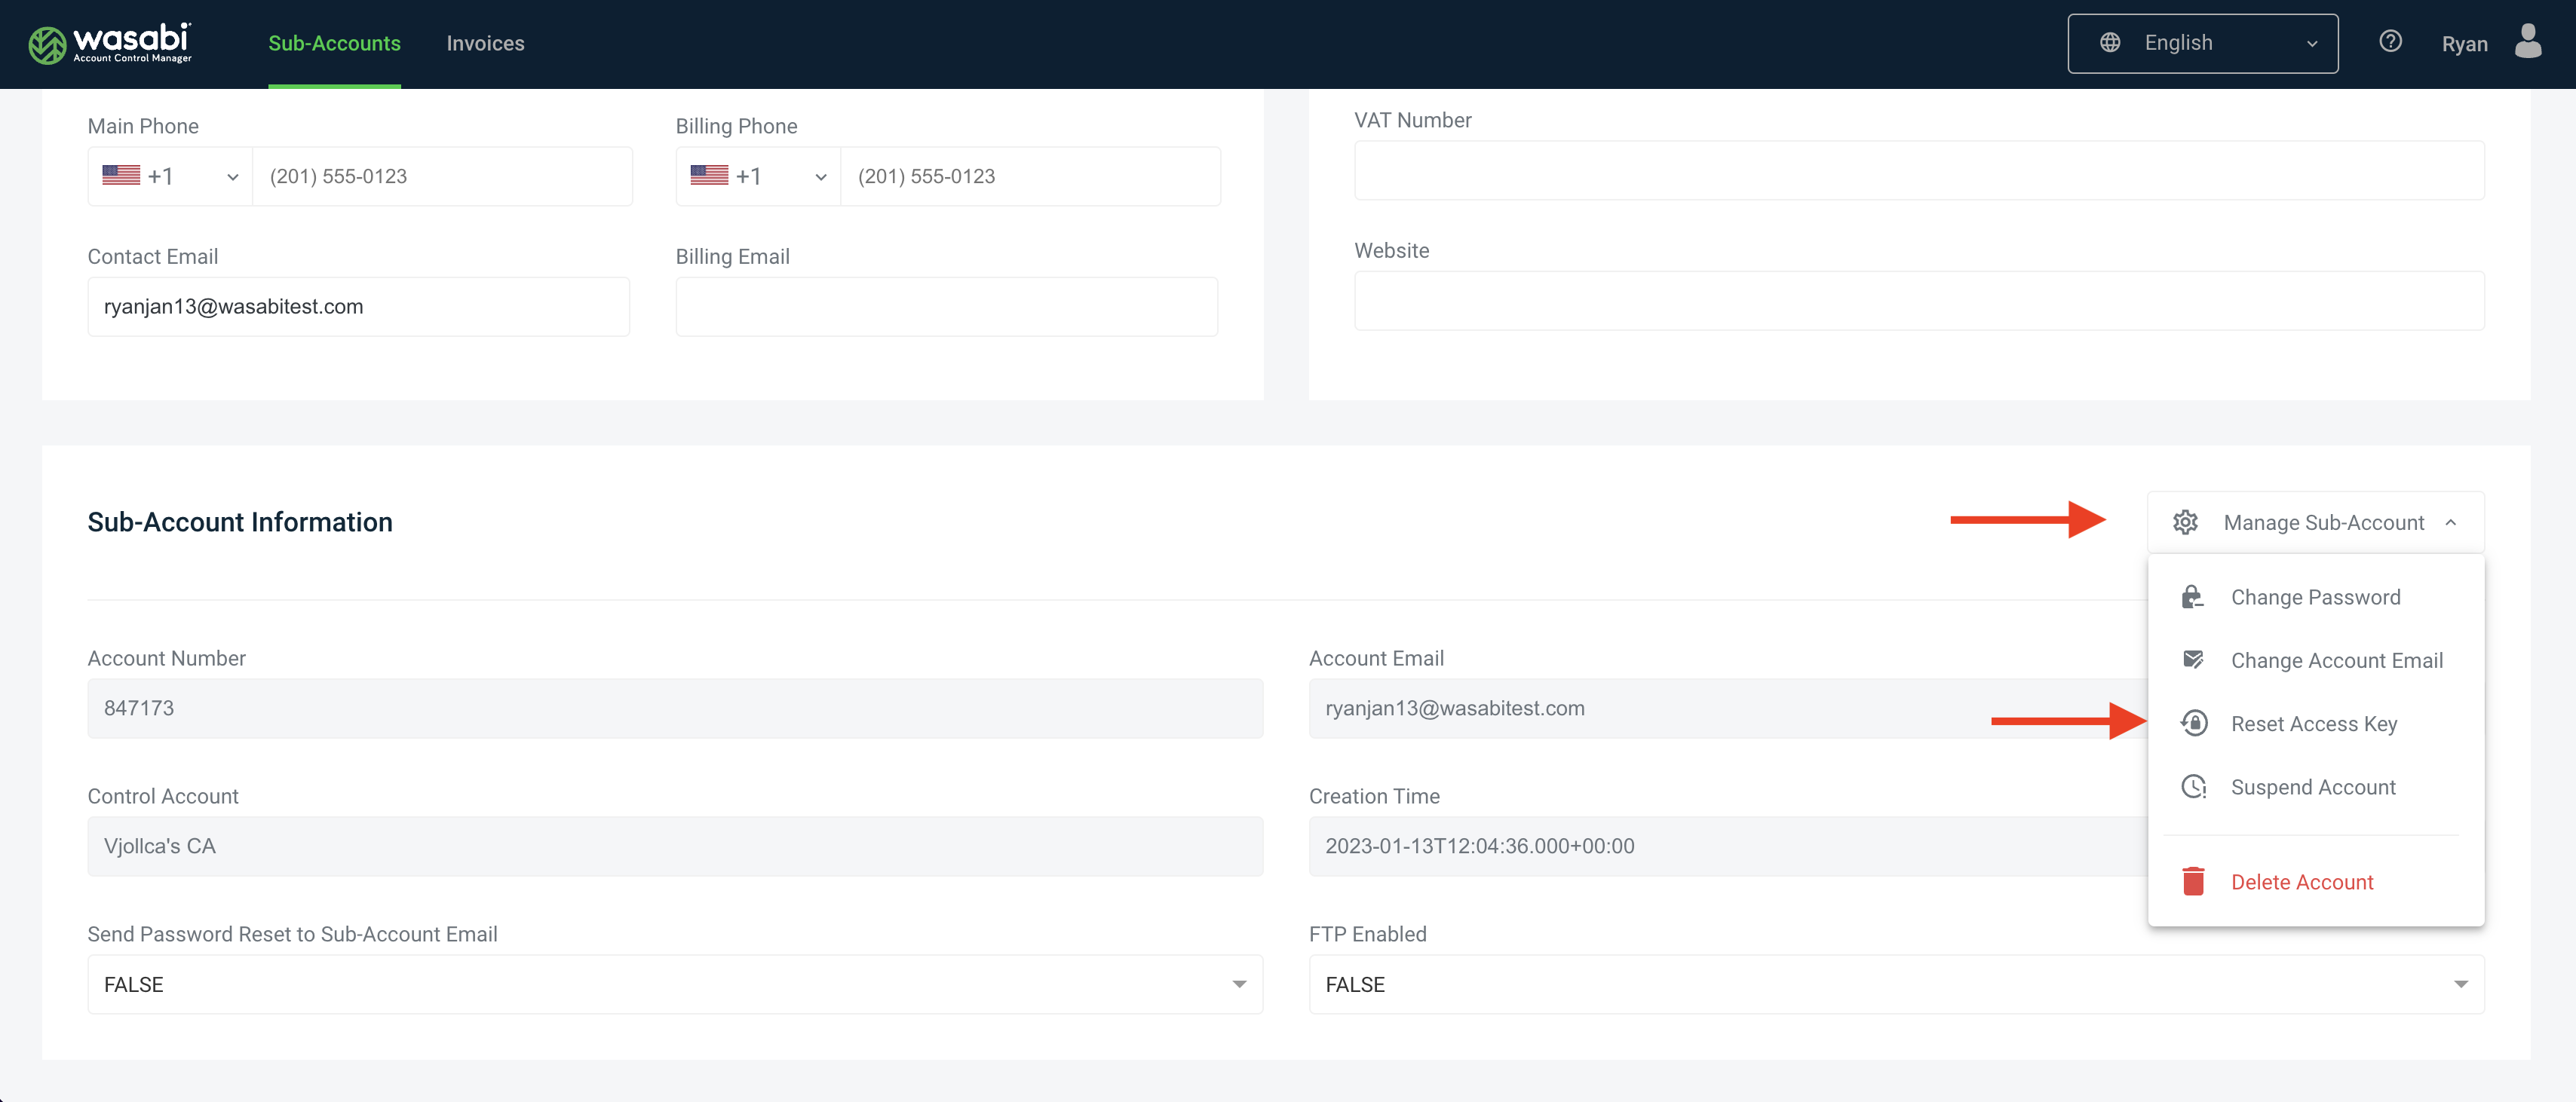Click the Account Number field 847173
This screenshot has width=2576, height=1102.
tap(675, 708)
